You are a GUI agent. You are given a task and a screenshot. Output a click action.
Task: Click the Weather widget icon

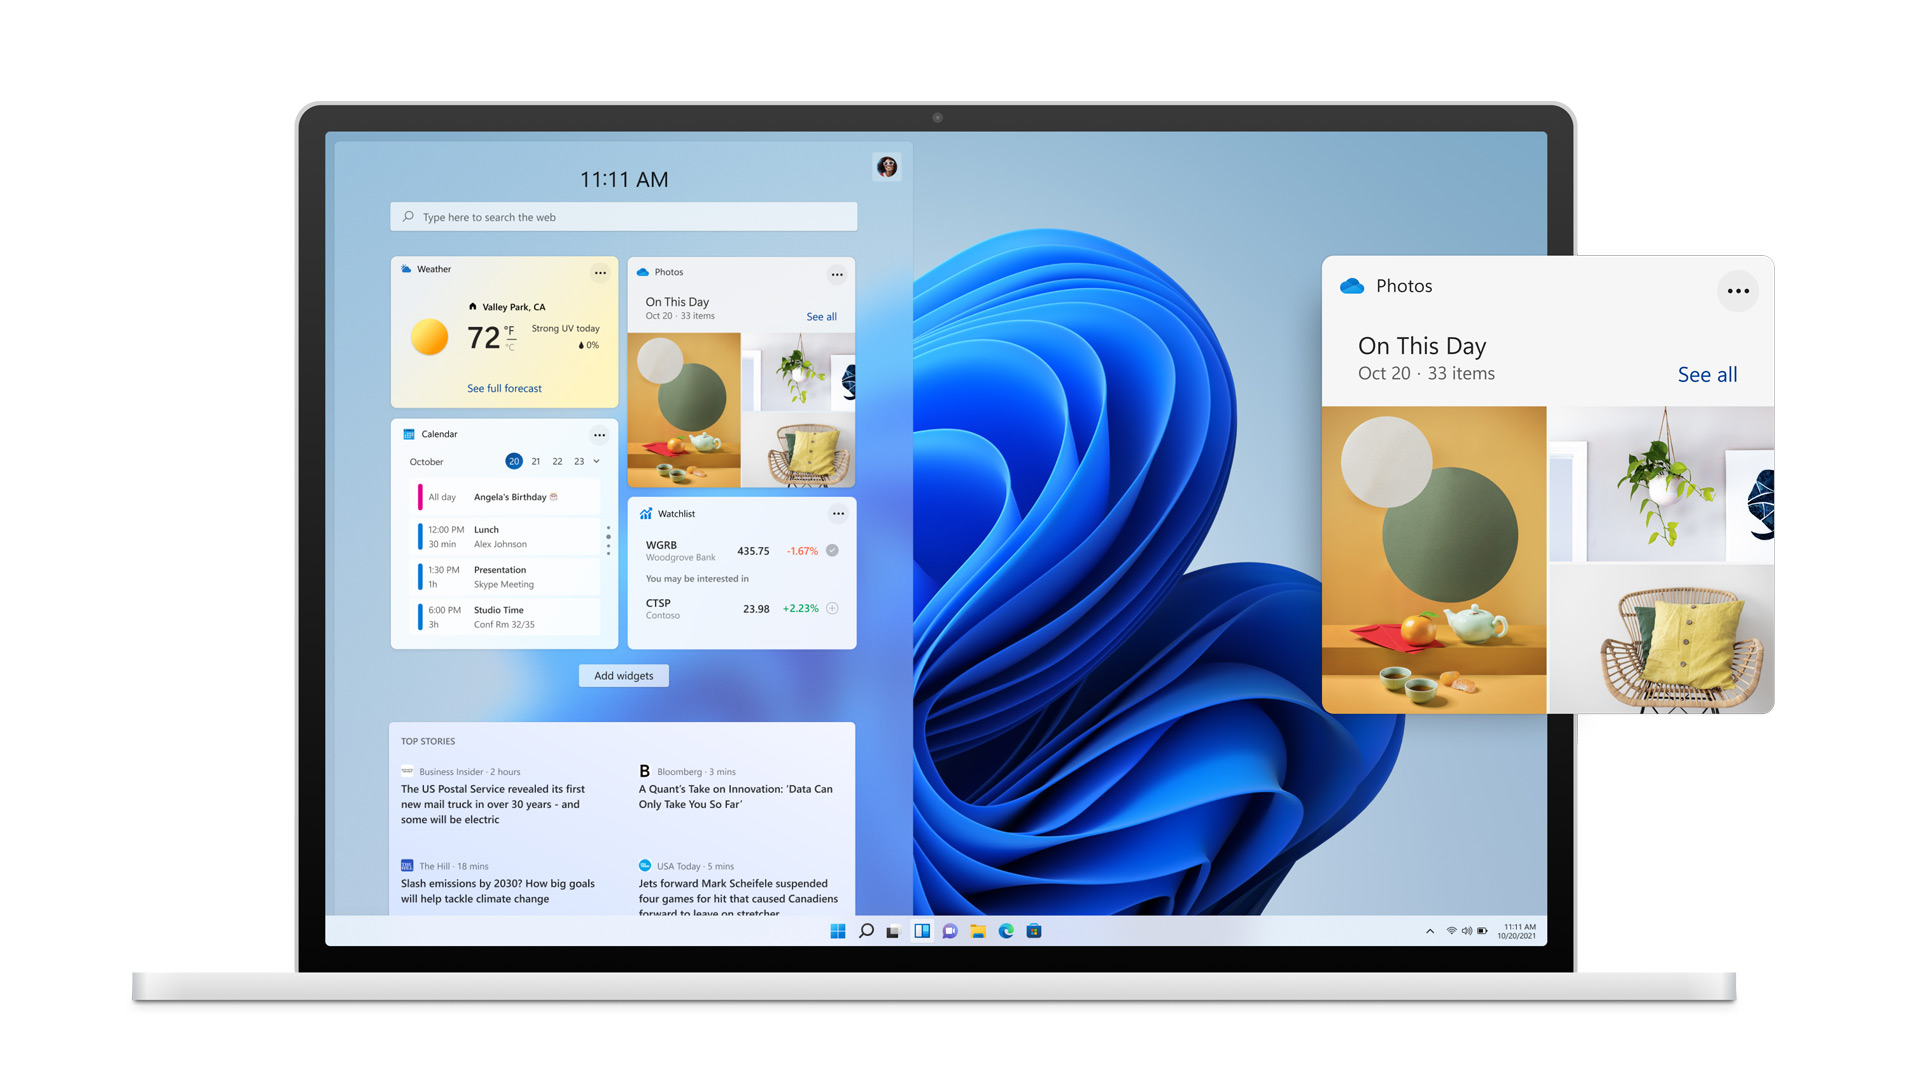(x=406, y=269)
